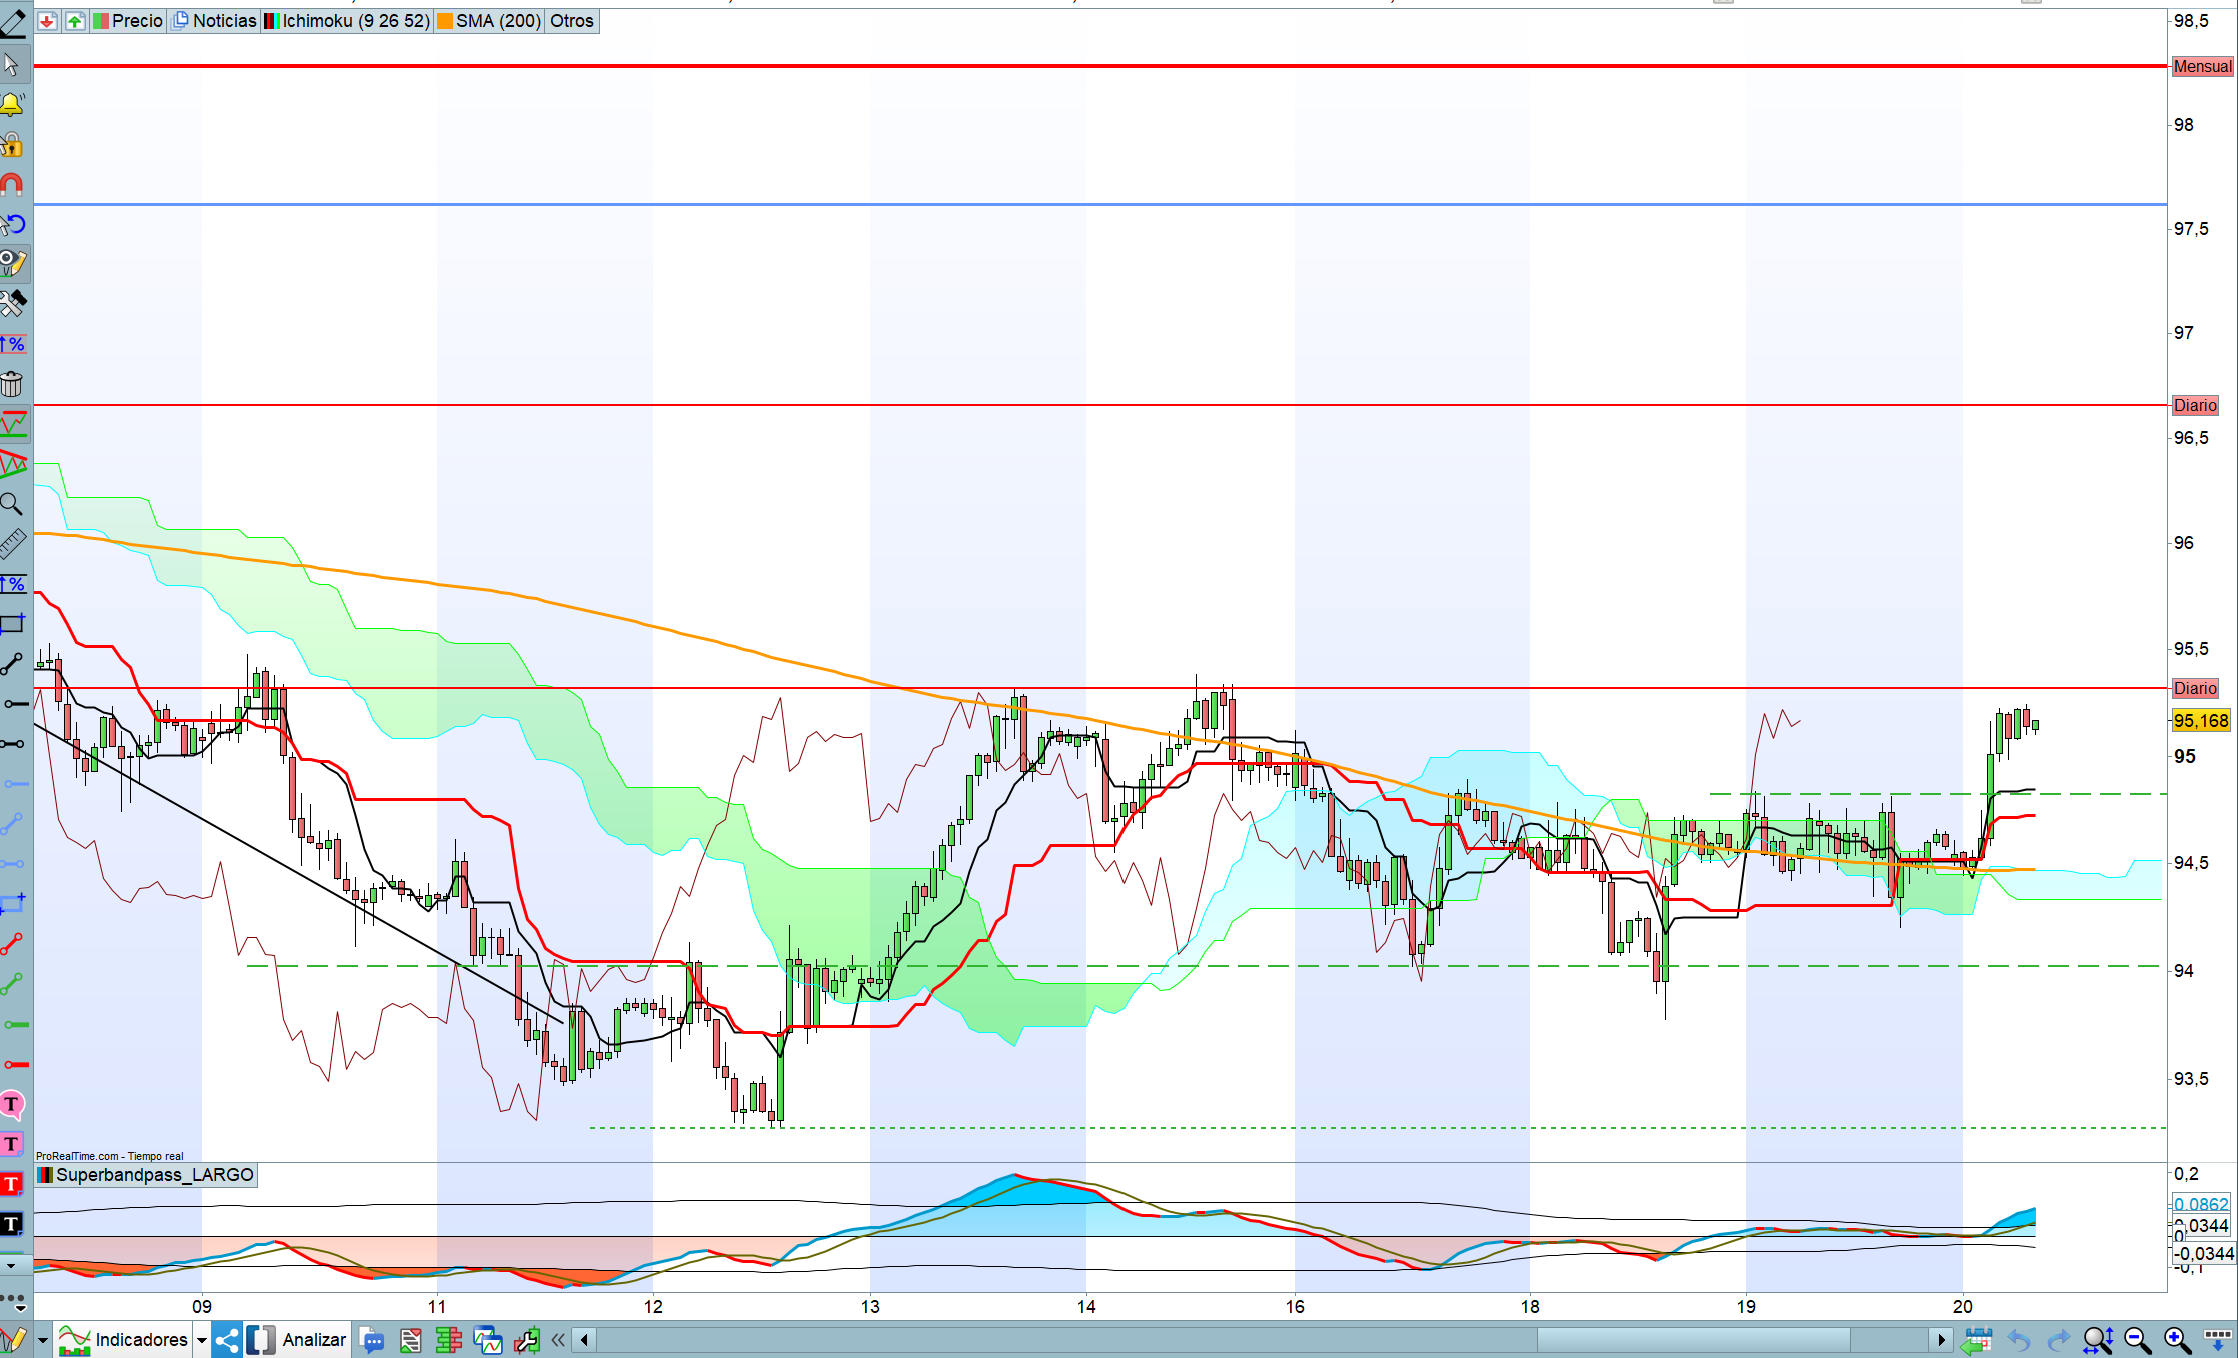Toggle the Noticias news display
Viewport: 2238px width, 1358px height.
point(214,21)
